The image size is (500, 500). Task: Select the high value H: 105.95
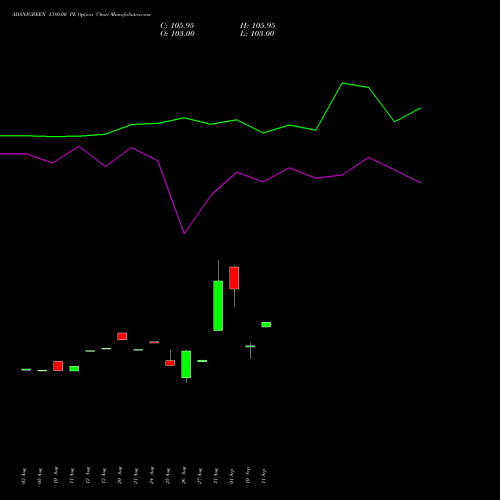point(258,26)
